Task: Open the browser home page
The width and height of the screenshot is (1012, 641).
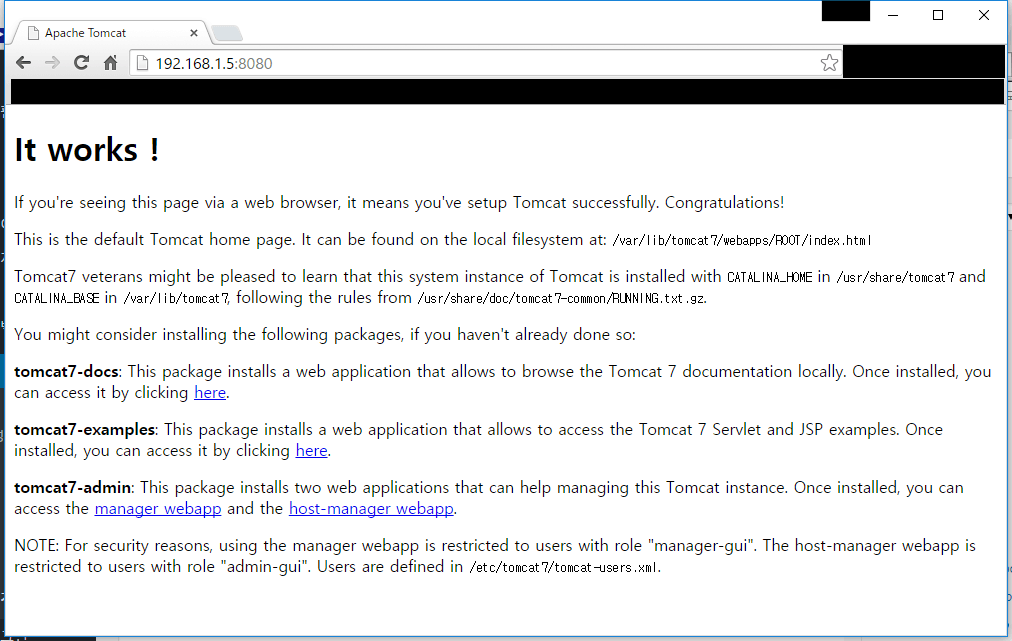Action: point(110,63)
